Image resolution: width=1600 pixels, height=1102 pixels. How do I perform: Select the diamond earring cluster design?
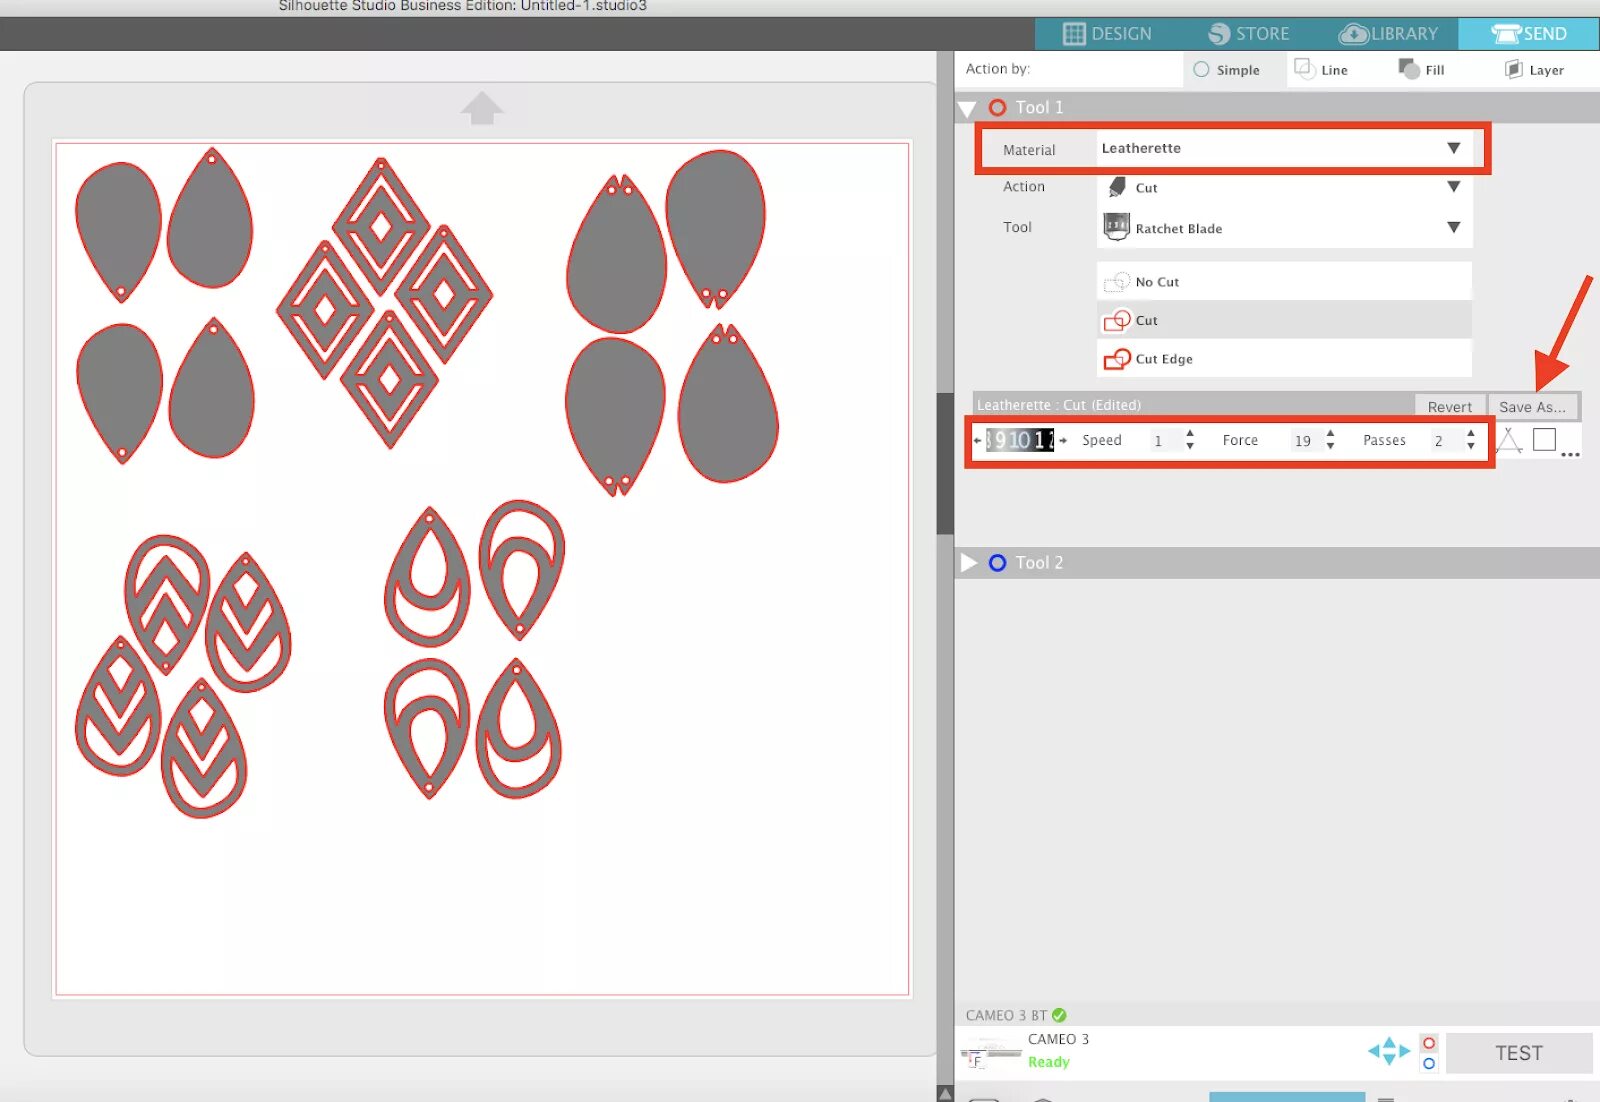(385, 303)
